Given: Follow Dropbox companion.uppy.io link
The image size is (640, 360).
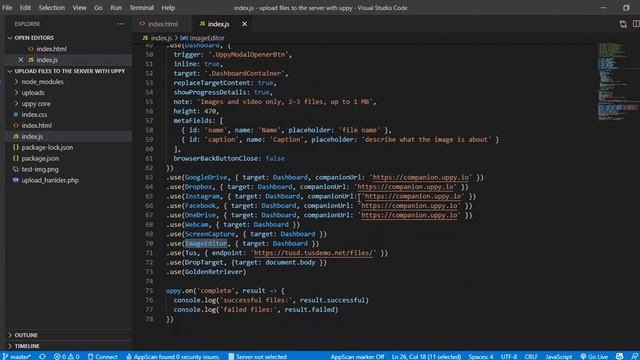Looking at the screenshot, I should click(405, 187).
